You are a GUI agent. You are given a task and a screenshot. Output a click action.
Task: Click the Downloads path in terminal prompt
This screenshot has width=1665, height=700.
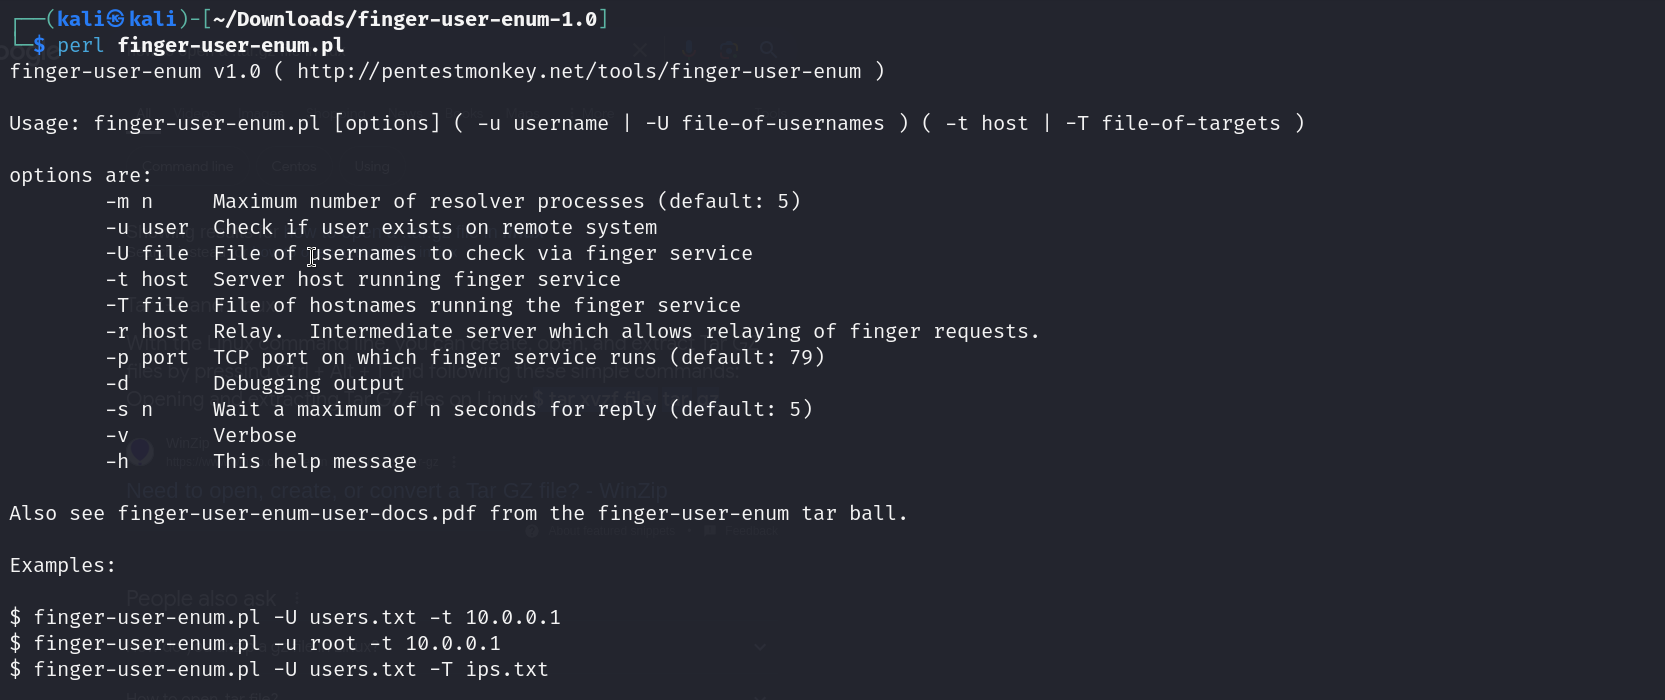tap(404, 19)
